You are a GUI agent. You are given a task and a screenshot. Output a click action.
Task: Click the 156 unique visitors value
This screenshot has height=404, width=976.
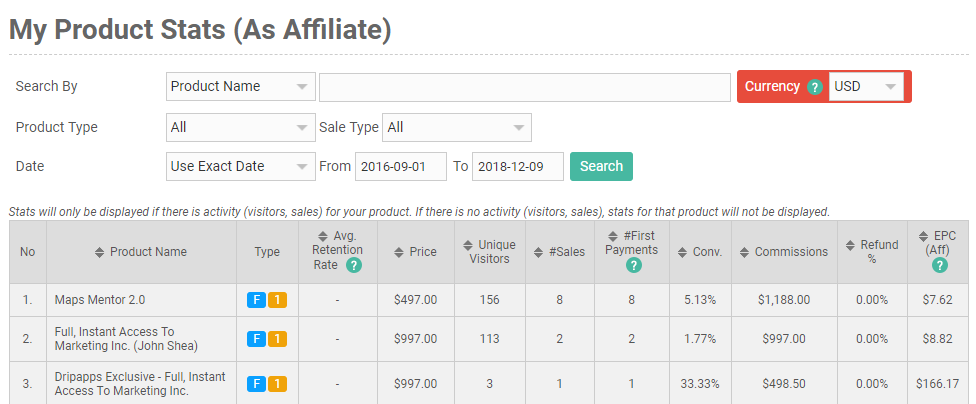click(490, 300)
